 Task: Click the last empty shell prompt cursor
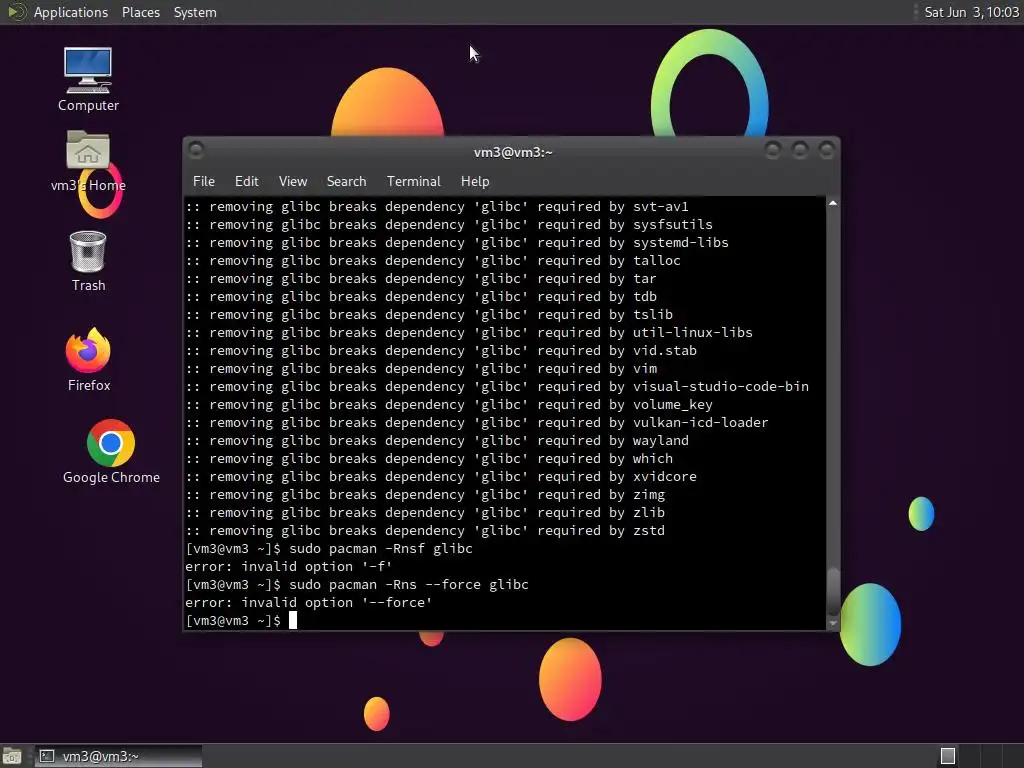[293, 620]
